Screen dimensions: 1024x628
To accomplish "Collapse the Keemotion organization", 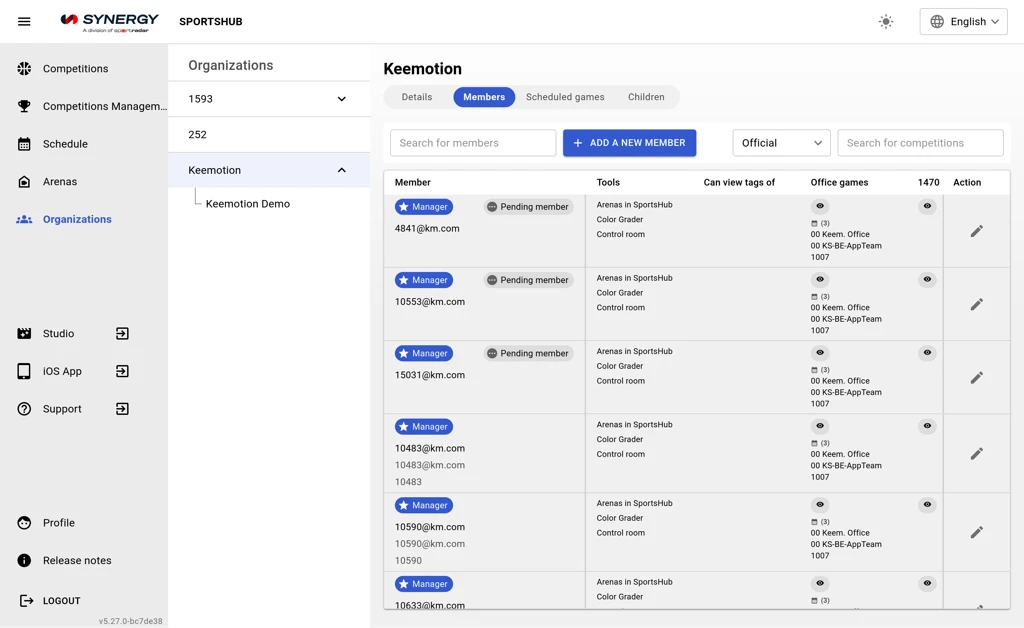I will coord(341,170).
